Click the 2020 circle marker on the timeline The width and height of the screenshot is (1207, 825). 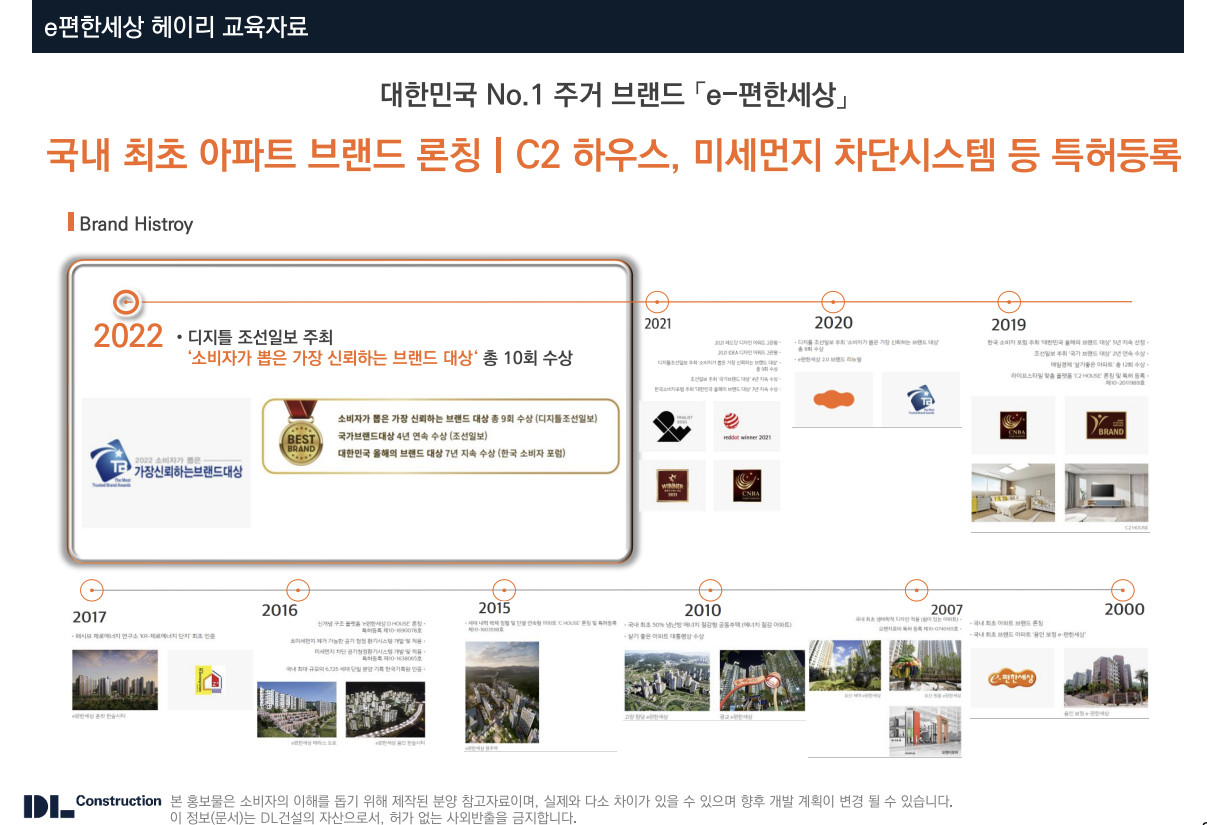tap(833, 300)
